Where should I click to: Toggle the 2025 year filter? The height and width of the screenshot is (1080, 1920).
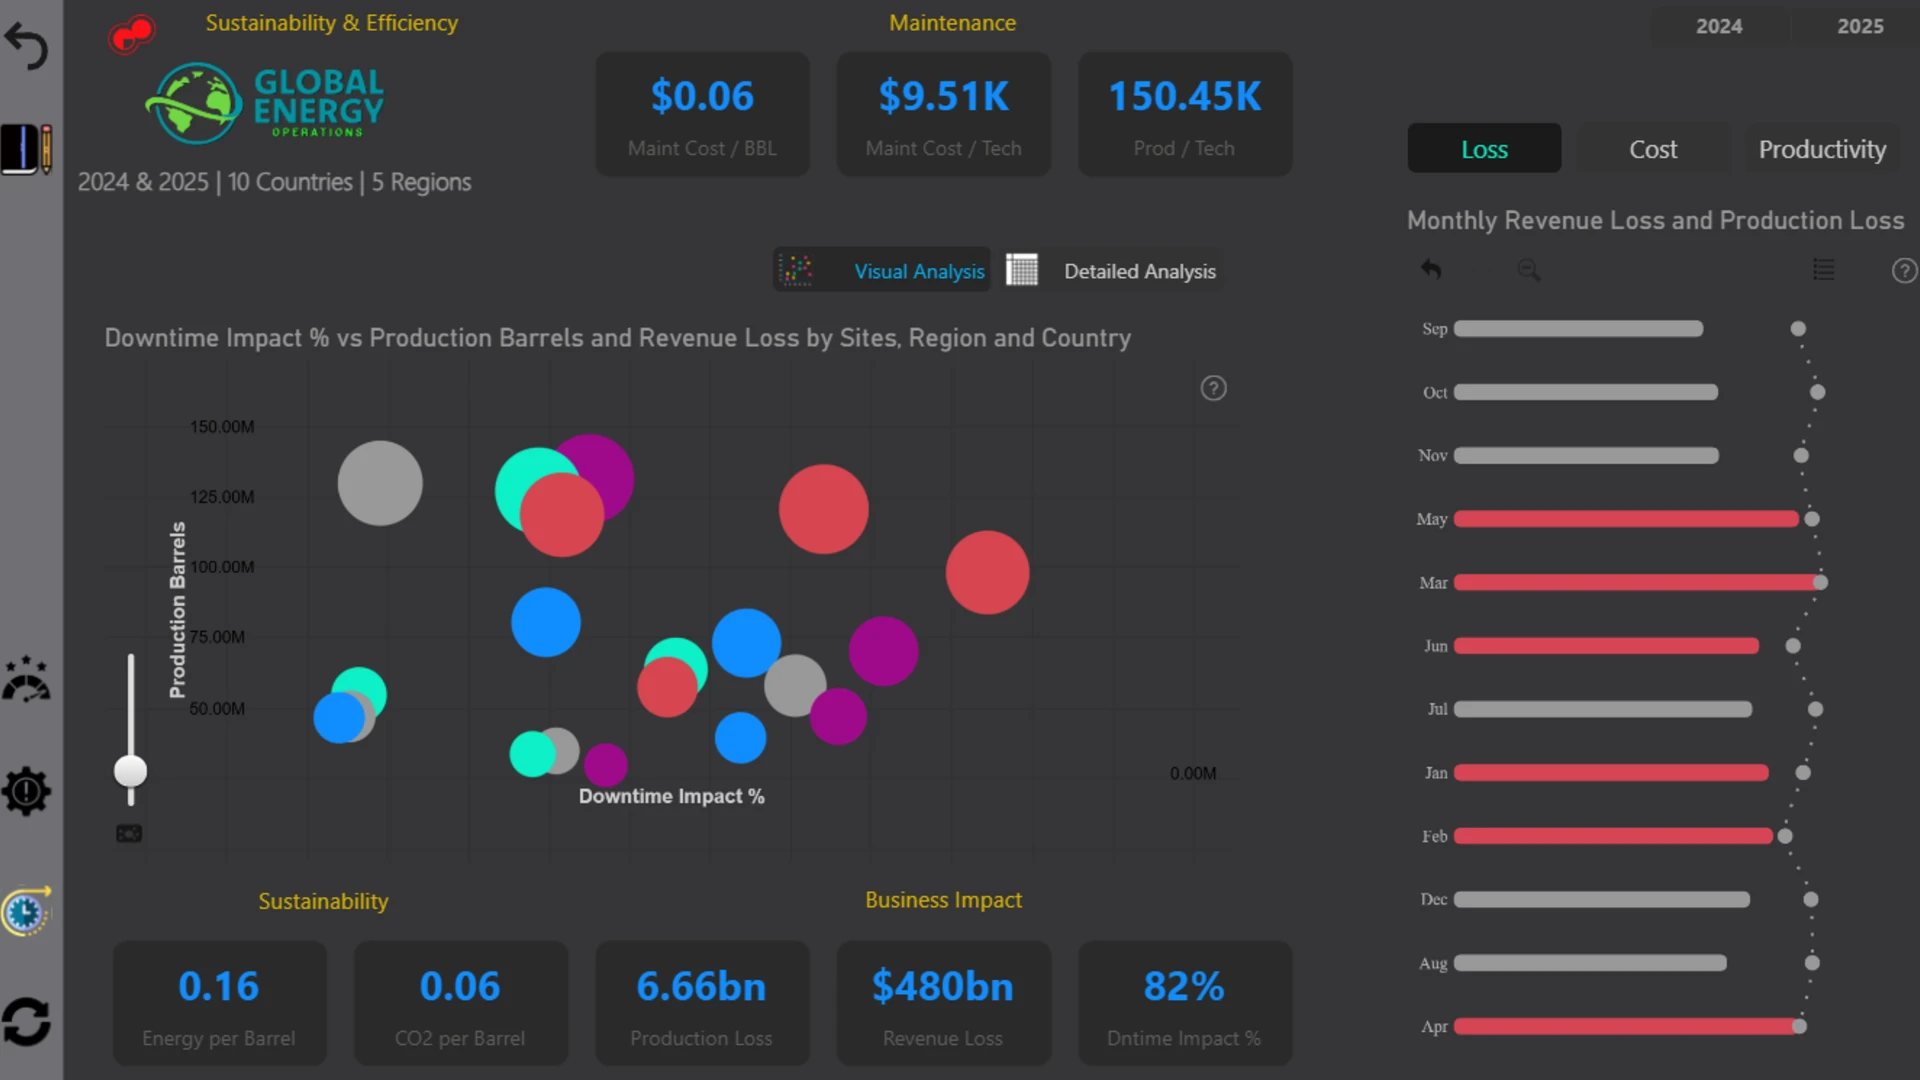point(1860,26)
